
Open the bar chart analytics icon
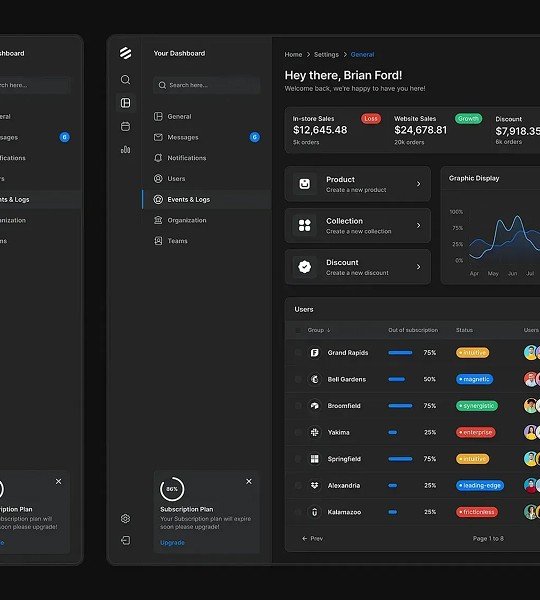click(x=125, y=150)
